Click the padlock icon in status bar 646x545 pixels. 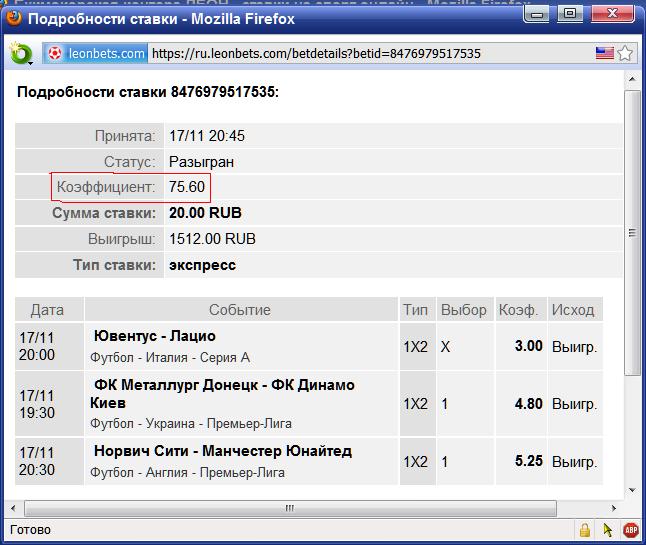tap(584, 530)
